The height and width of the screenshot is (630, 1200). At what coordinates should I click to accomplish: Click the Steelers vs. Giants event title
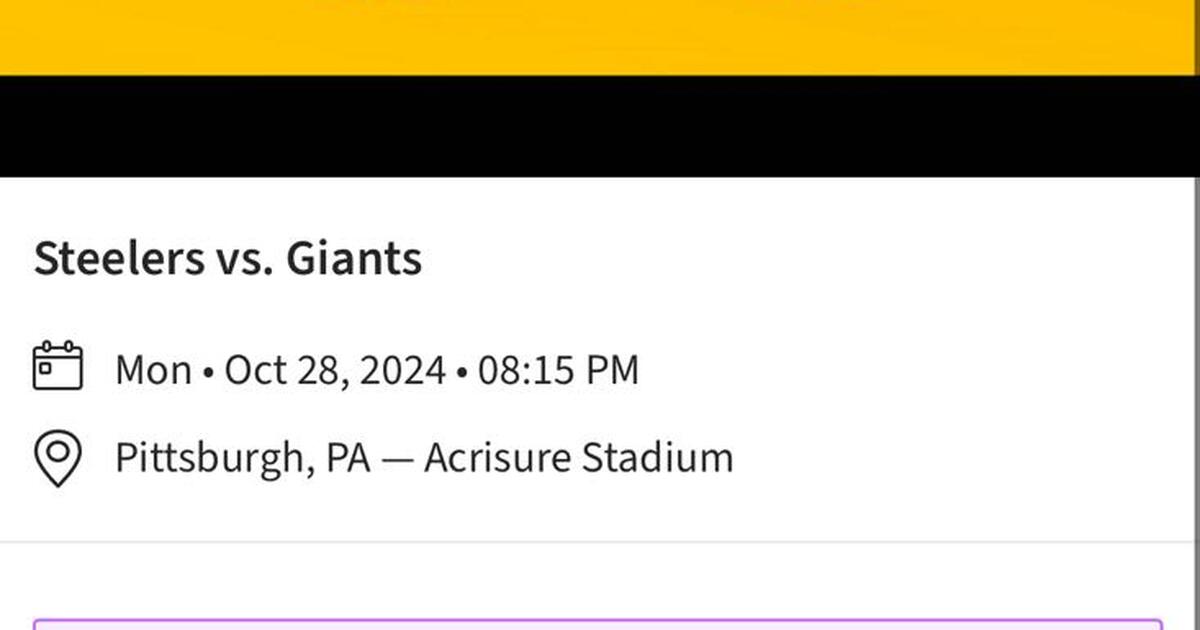[x=229, y=257]
